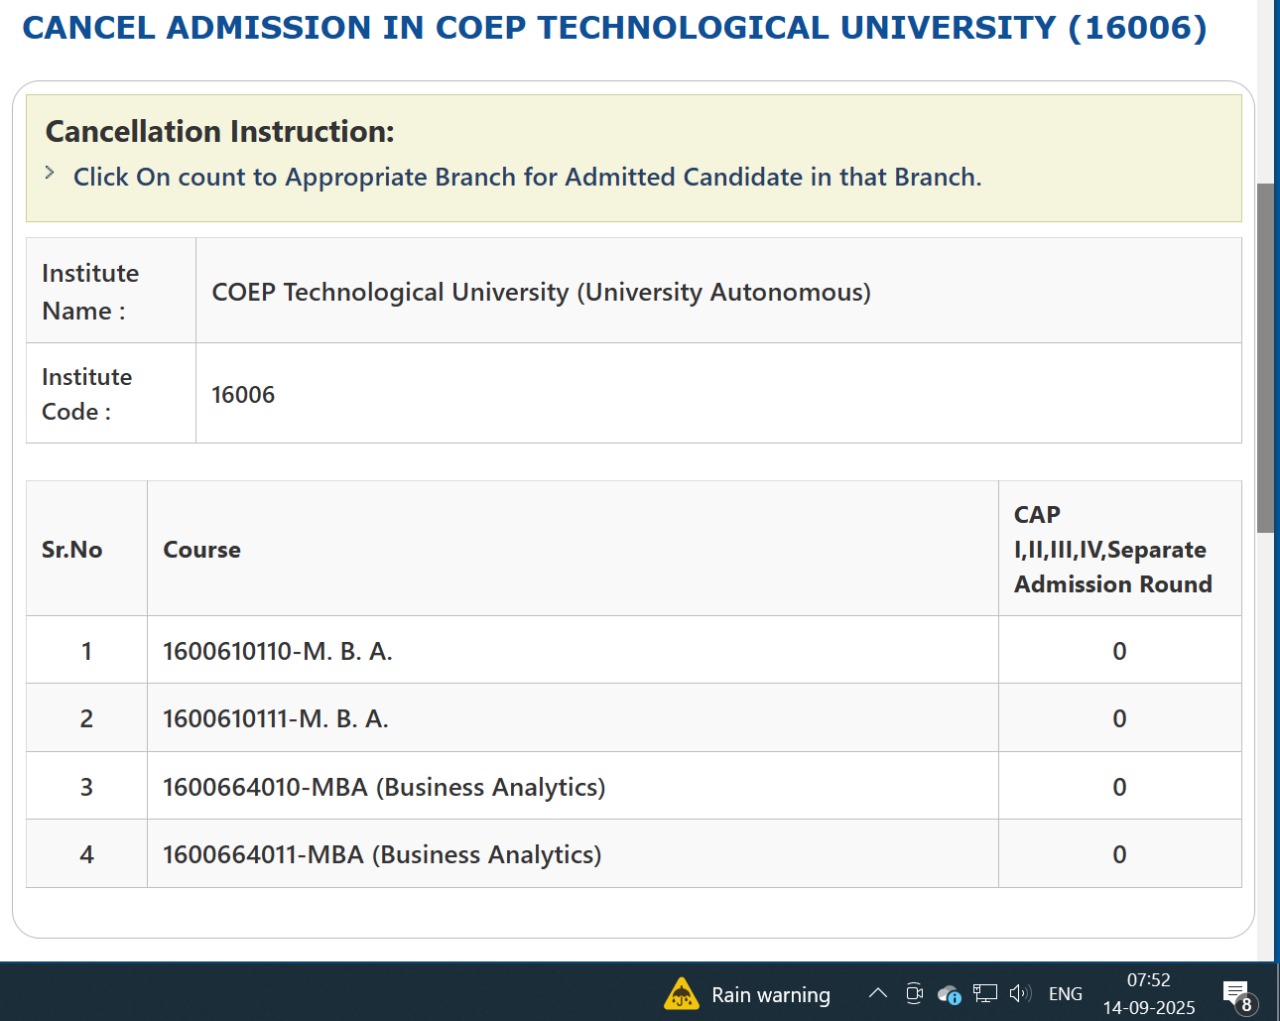
Task: Select course 1600664011-MBA (Business Analytics)
Action: tap(382, 855)
